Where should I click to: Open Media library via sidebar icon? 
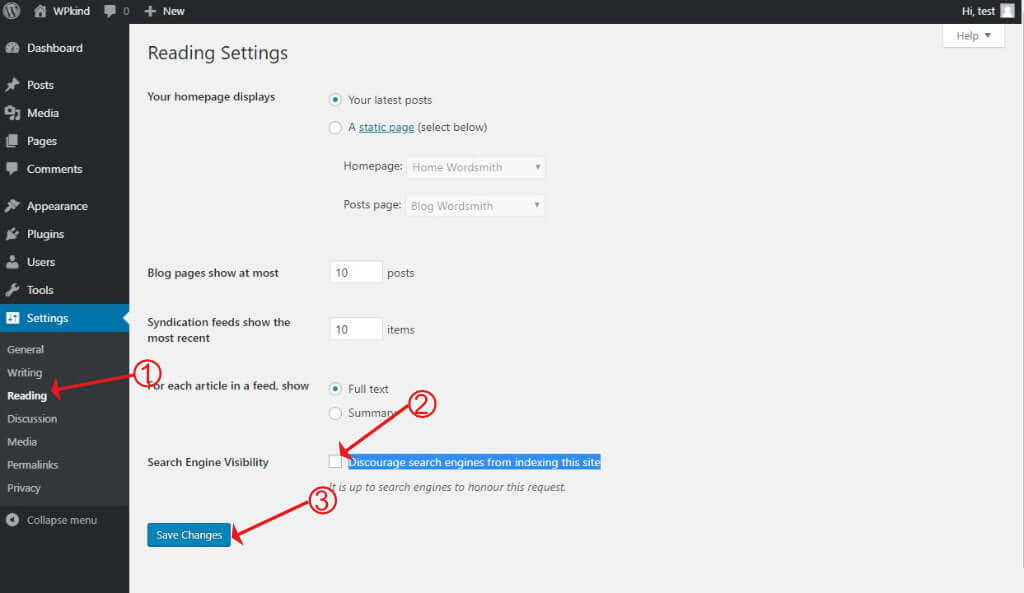[14, 112]
